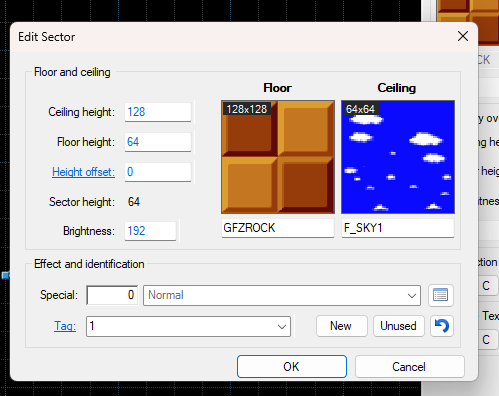Focus the Height offset input field
This screenshot has height=396, width=499.
tap(158, 172)
